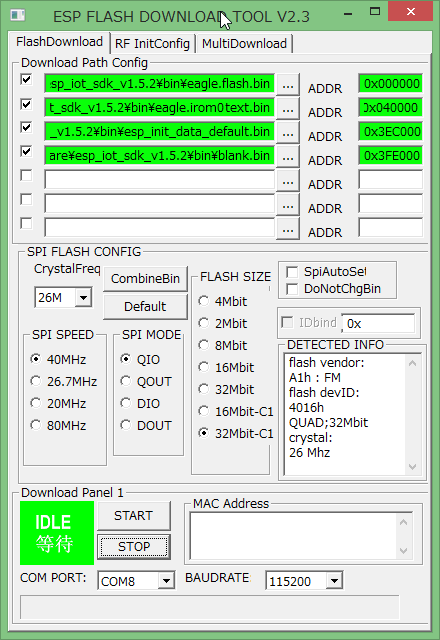Select 80MHz SPI speed
Image resolution: width=440 pixels, height=640 pixels.
pos(36,425)
